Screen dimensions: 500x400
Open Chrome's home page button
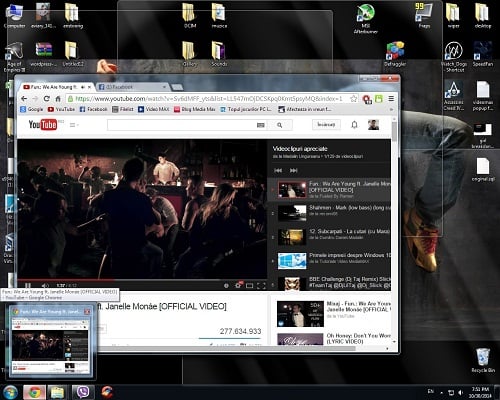58,99
